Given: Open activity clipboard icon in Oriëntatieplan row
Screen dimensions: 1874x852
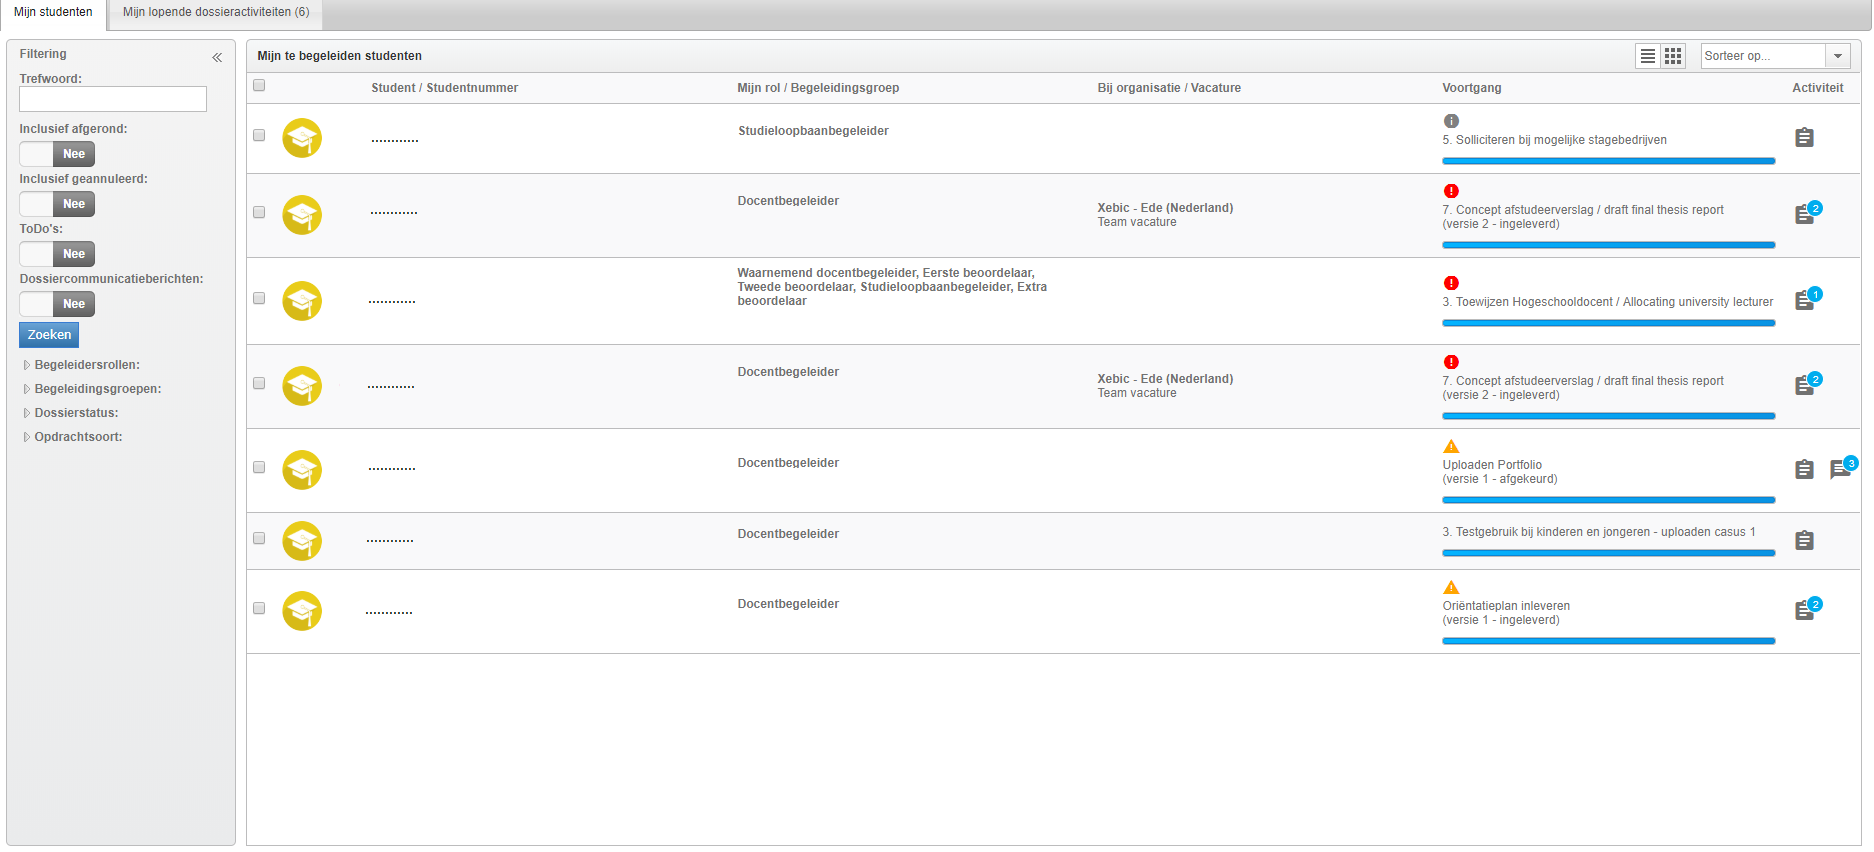Looking at the screenshot, I should (x=1804, y=611).
